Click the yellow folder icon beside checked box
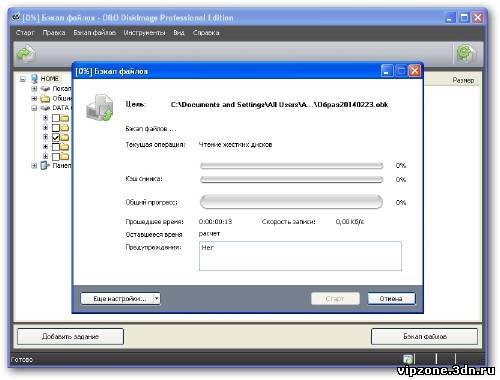Image resolution: width=500 pixels, height=380 pixels. (65, 137)
